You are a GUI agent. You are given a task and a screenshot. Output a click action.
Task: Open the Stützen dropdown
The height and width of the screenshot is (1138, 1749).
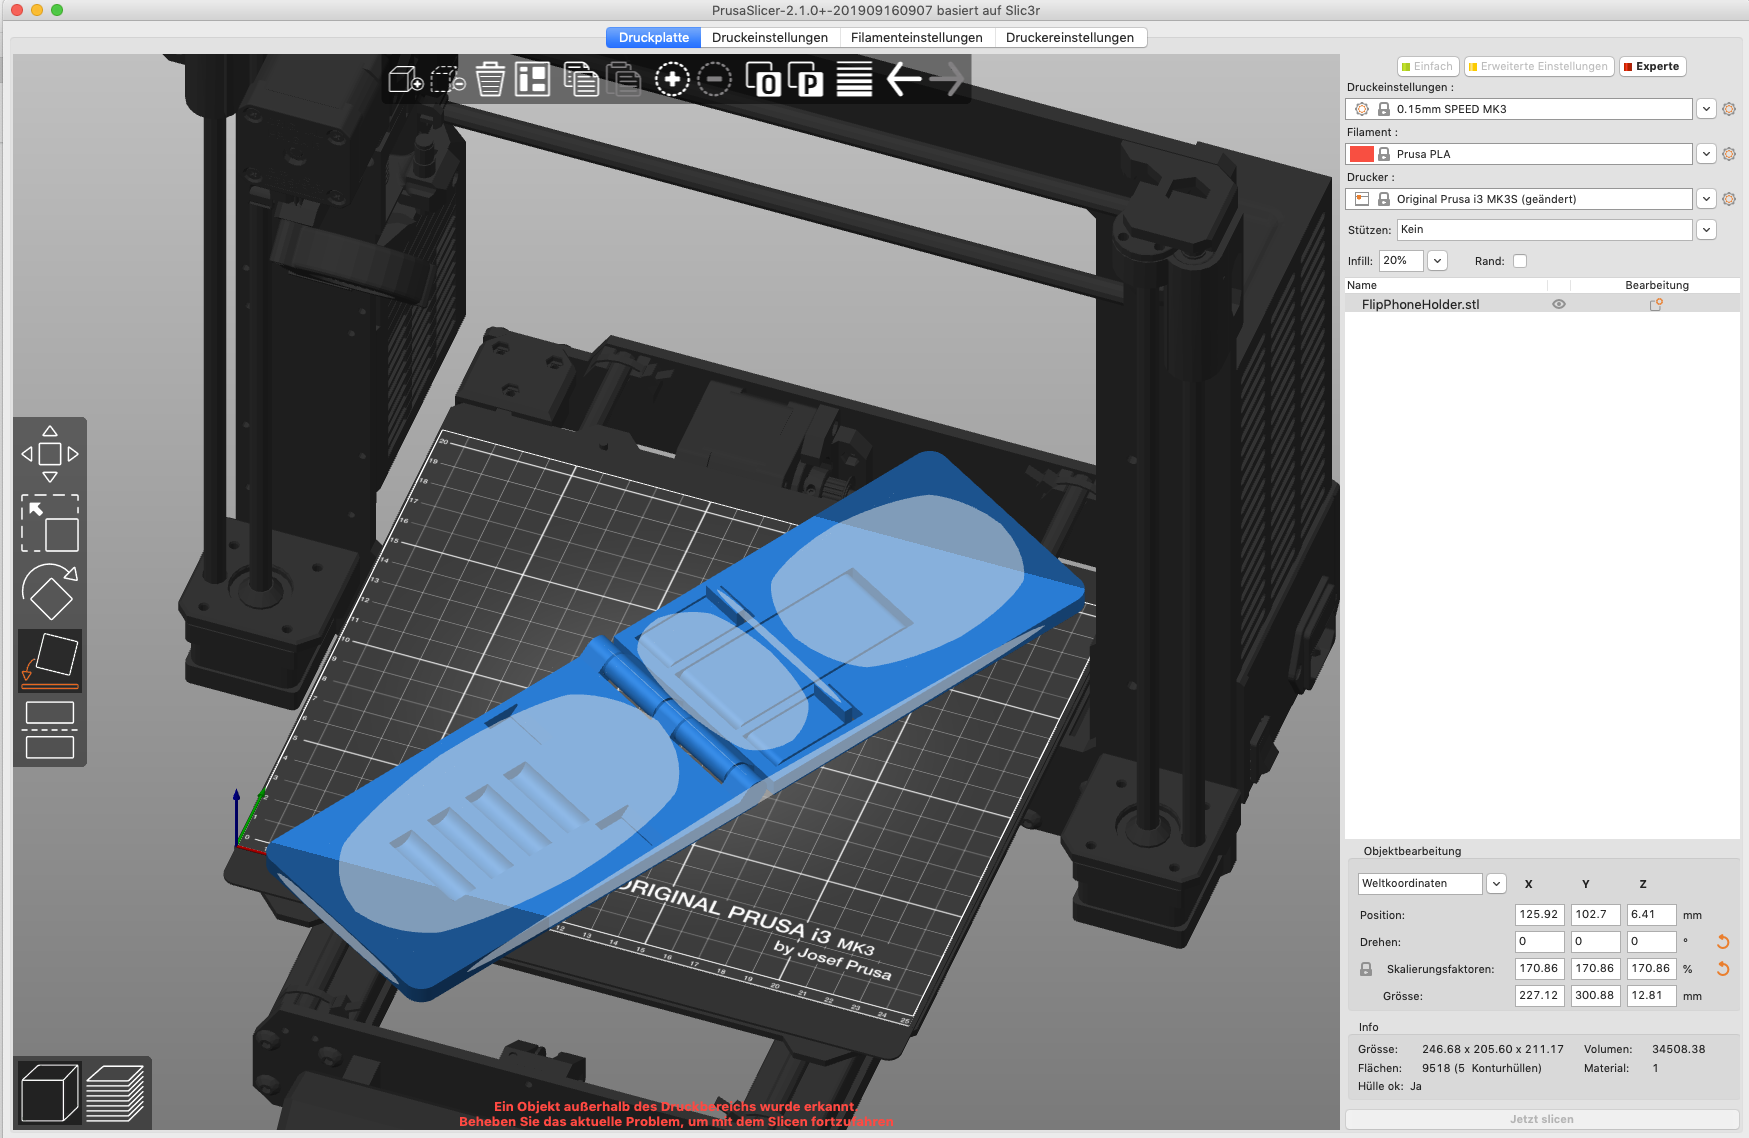[1706, 229]
